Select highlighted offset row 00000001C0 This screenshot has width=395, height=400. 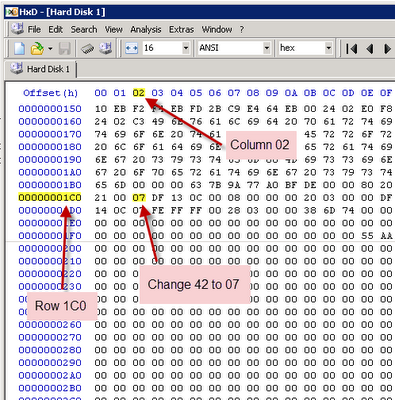[x=50, y=198]
